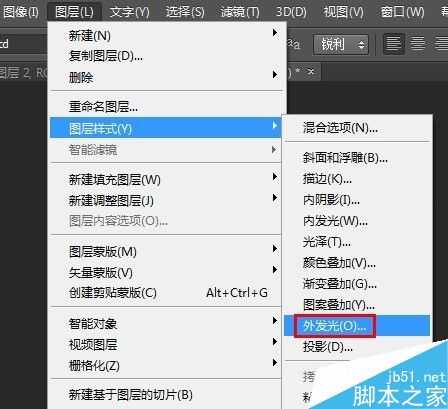The width and height of the screenshot is (448, 409).
Task: Open the 锐利 anti-alias dropdown
Action: [x=341, y=45]
